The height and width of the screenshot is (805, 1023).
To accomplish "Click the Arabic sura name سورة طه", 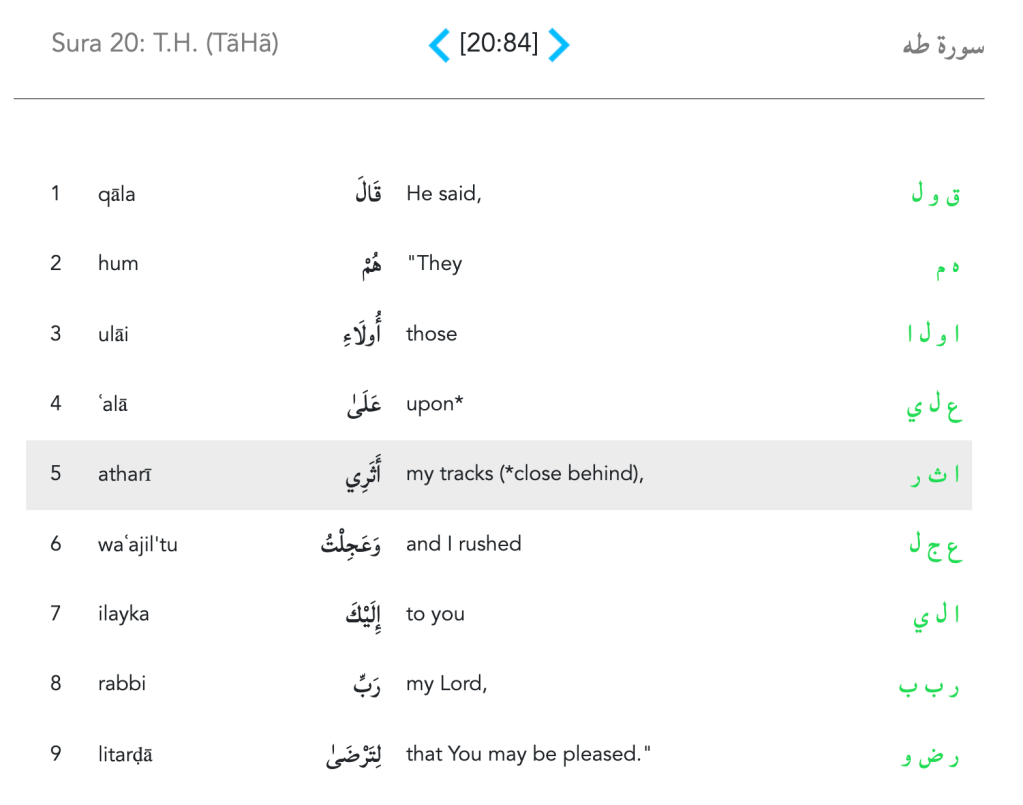I will point(942,46).
